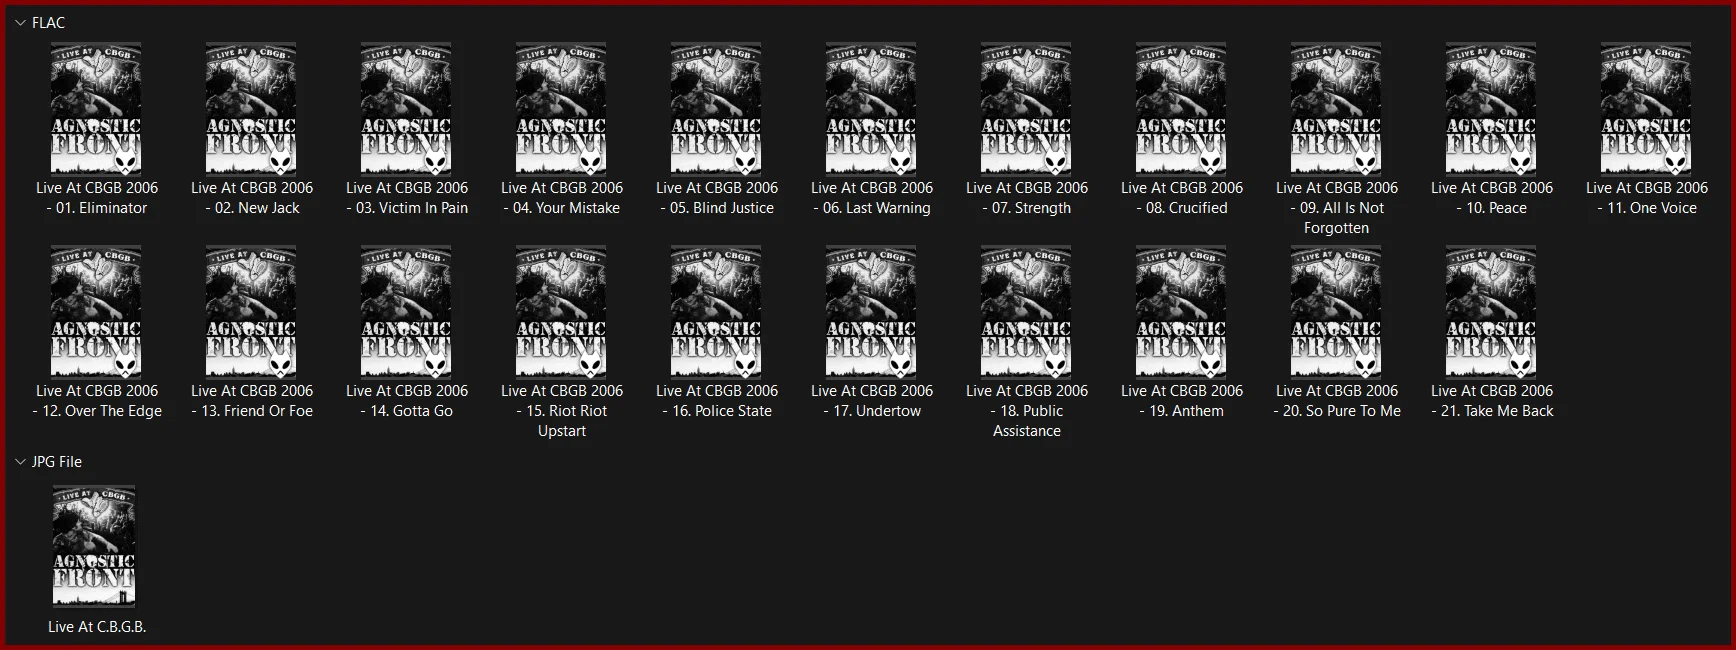
Task: Click the file name ending '06. Last Warning'
Action: tap(872, 198)
